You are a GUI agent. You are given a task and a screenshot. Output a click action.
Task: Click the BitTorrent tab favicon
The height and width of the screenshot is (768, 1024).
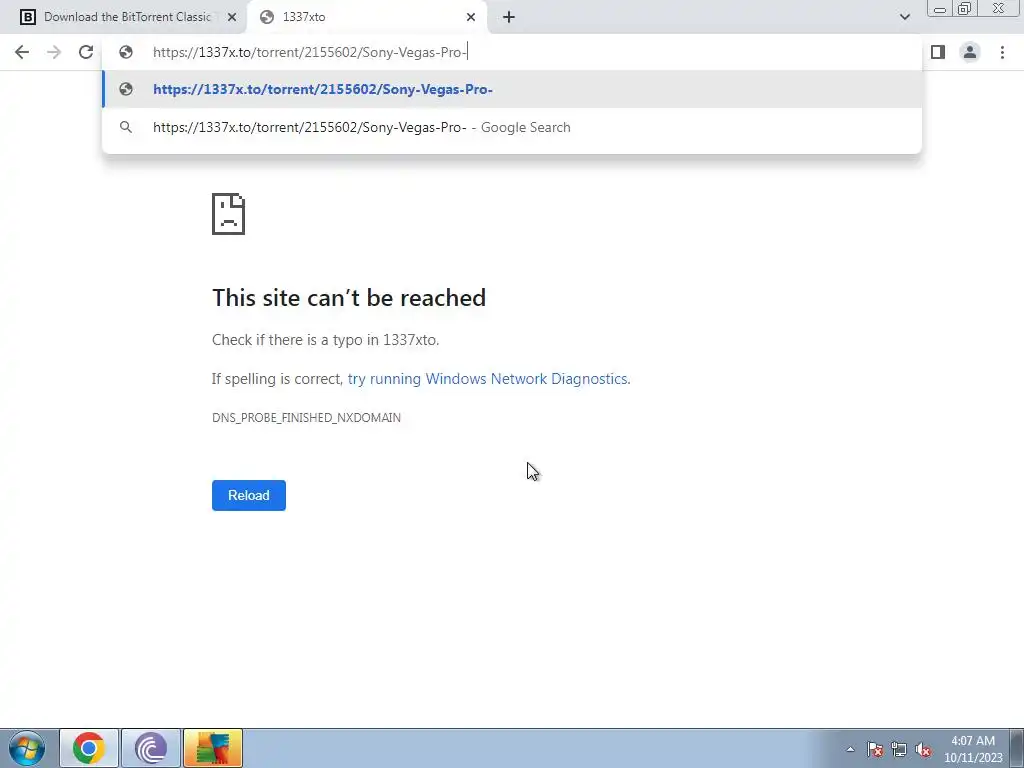[x=27, y=18]
